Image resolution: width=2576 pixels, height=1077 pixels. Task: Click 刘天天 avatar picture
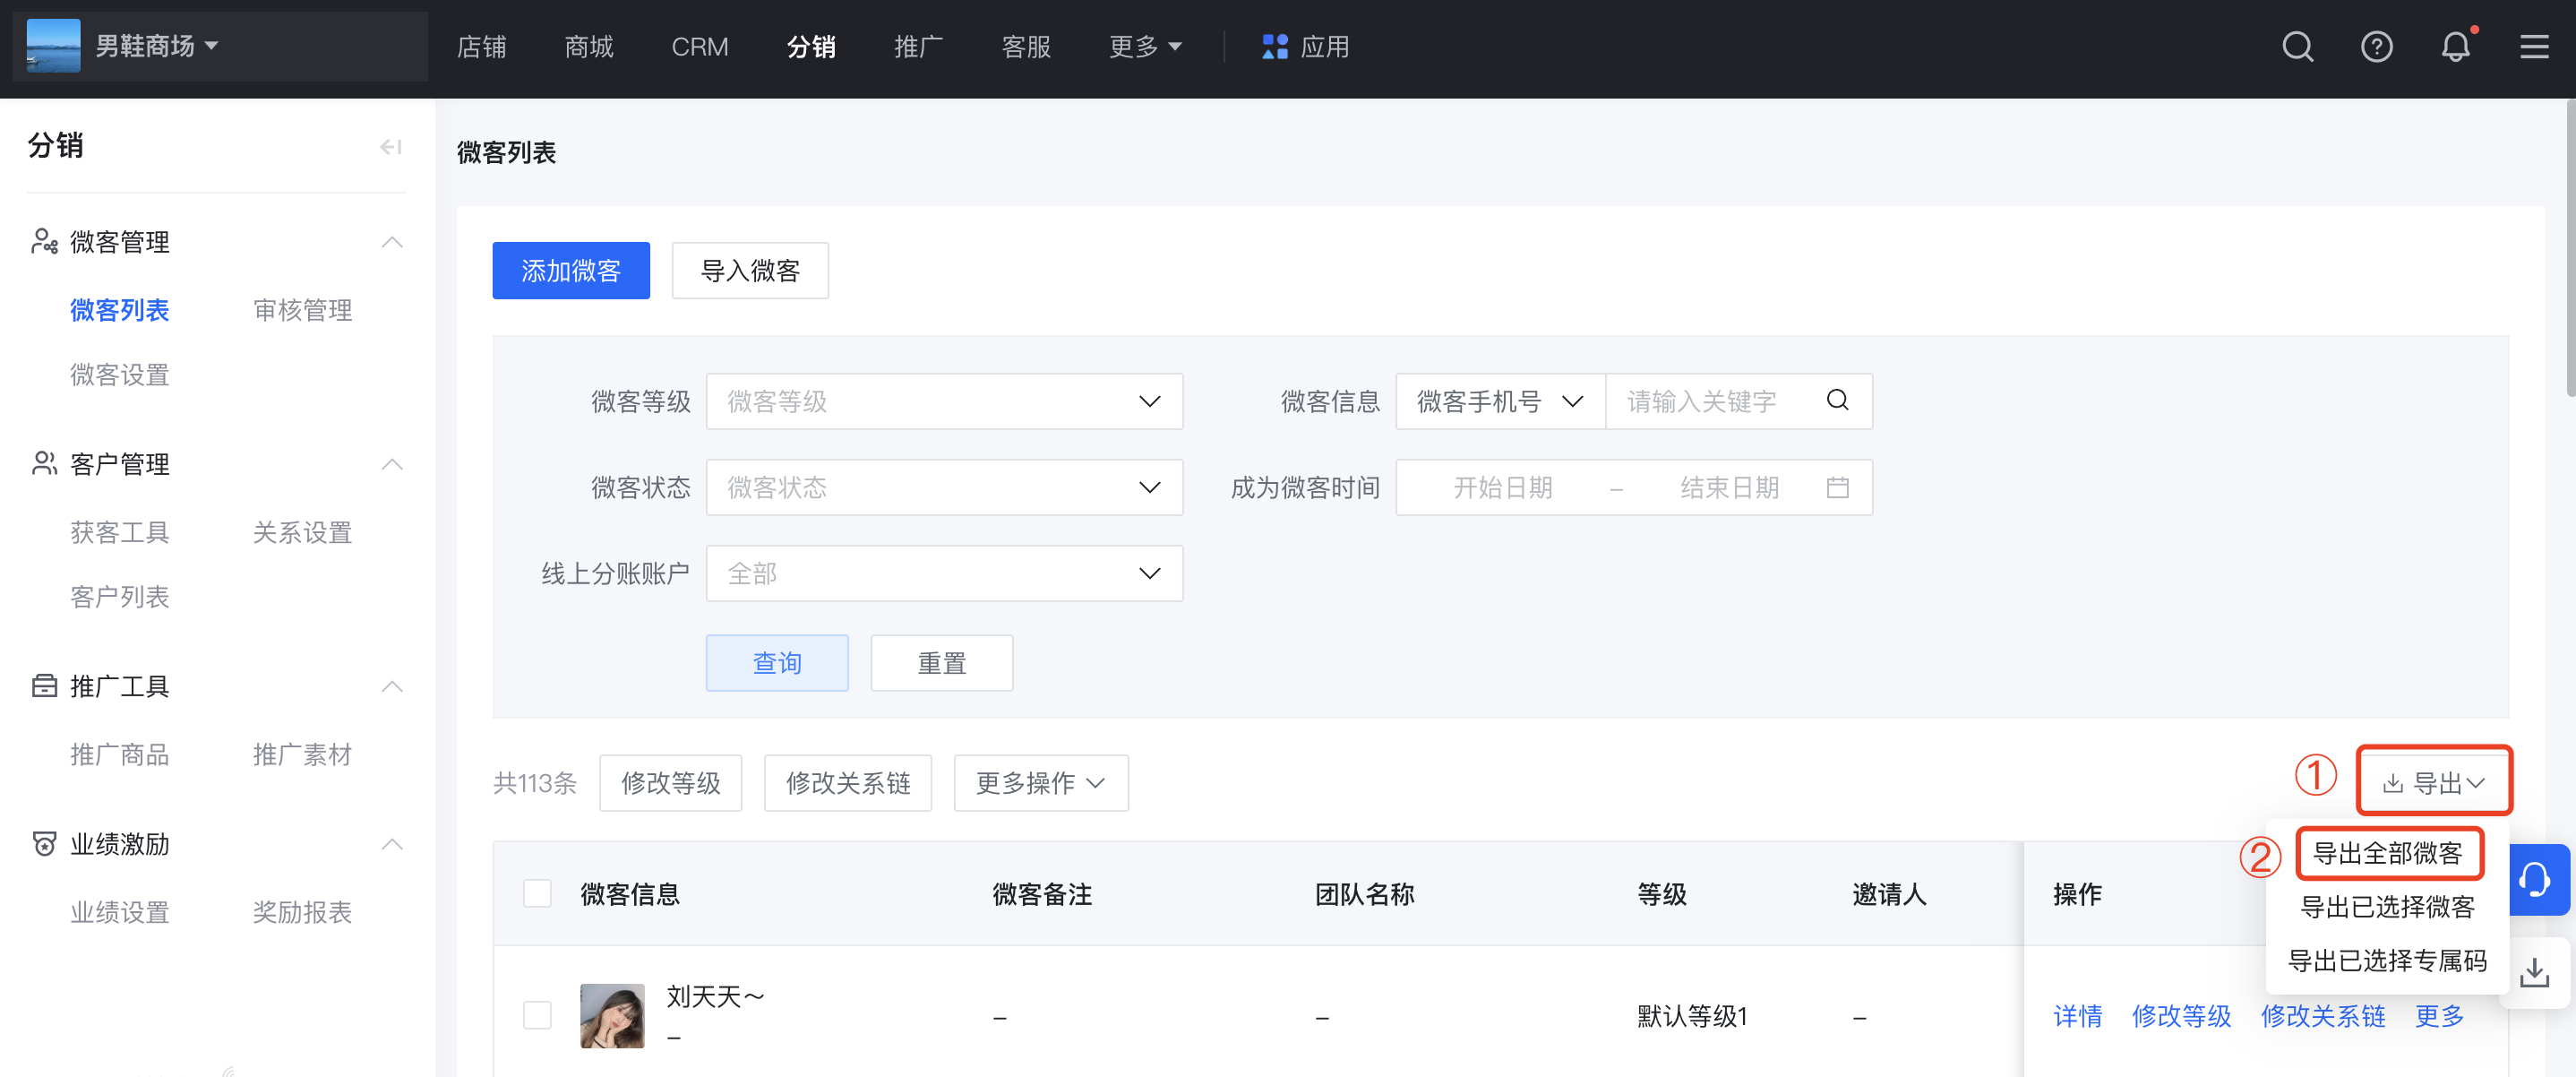612,1015
